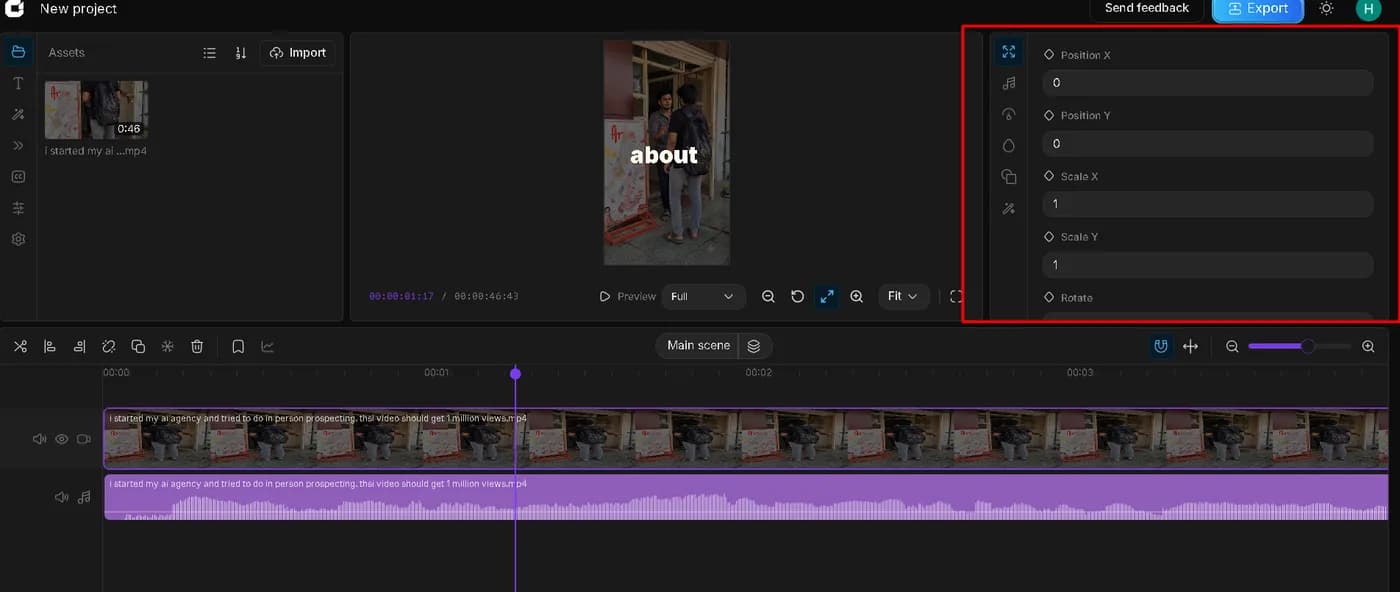Sort the assets list
This screenshot has height=592, width=1400.
pos(241,53)
